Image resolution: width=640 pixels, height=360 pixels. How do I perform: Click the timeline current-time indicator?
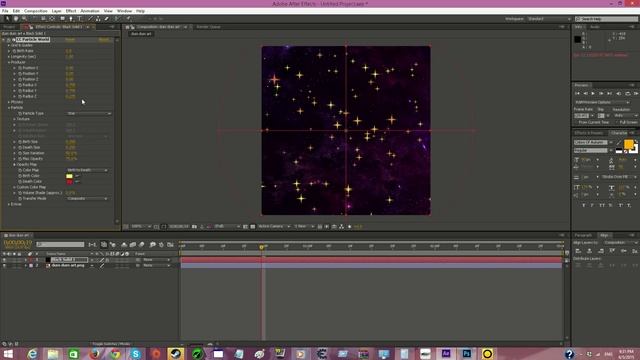click(x=262, y=247)
